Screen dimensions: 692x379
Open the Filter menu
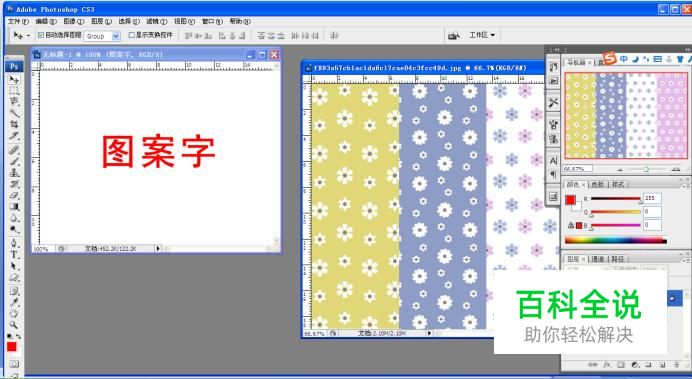click(x=157, y=21)
